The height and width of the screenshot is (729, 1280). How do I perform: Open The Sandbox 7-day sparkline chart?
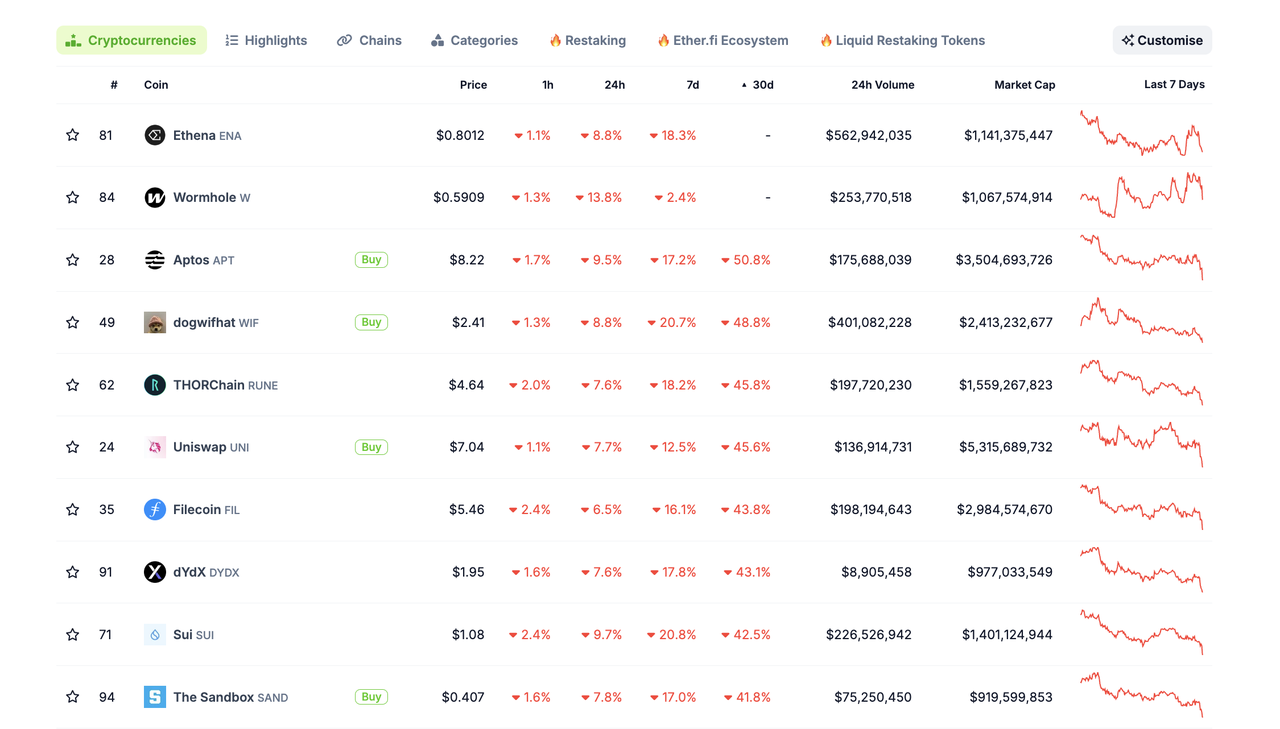1141,696
